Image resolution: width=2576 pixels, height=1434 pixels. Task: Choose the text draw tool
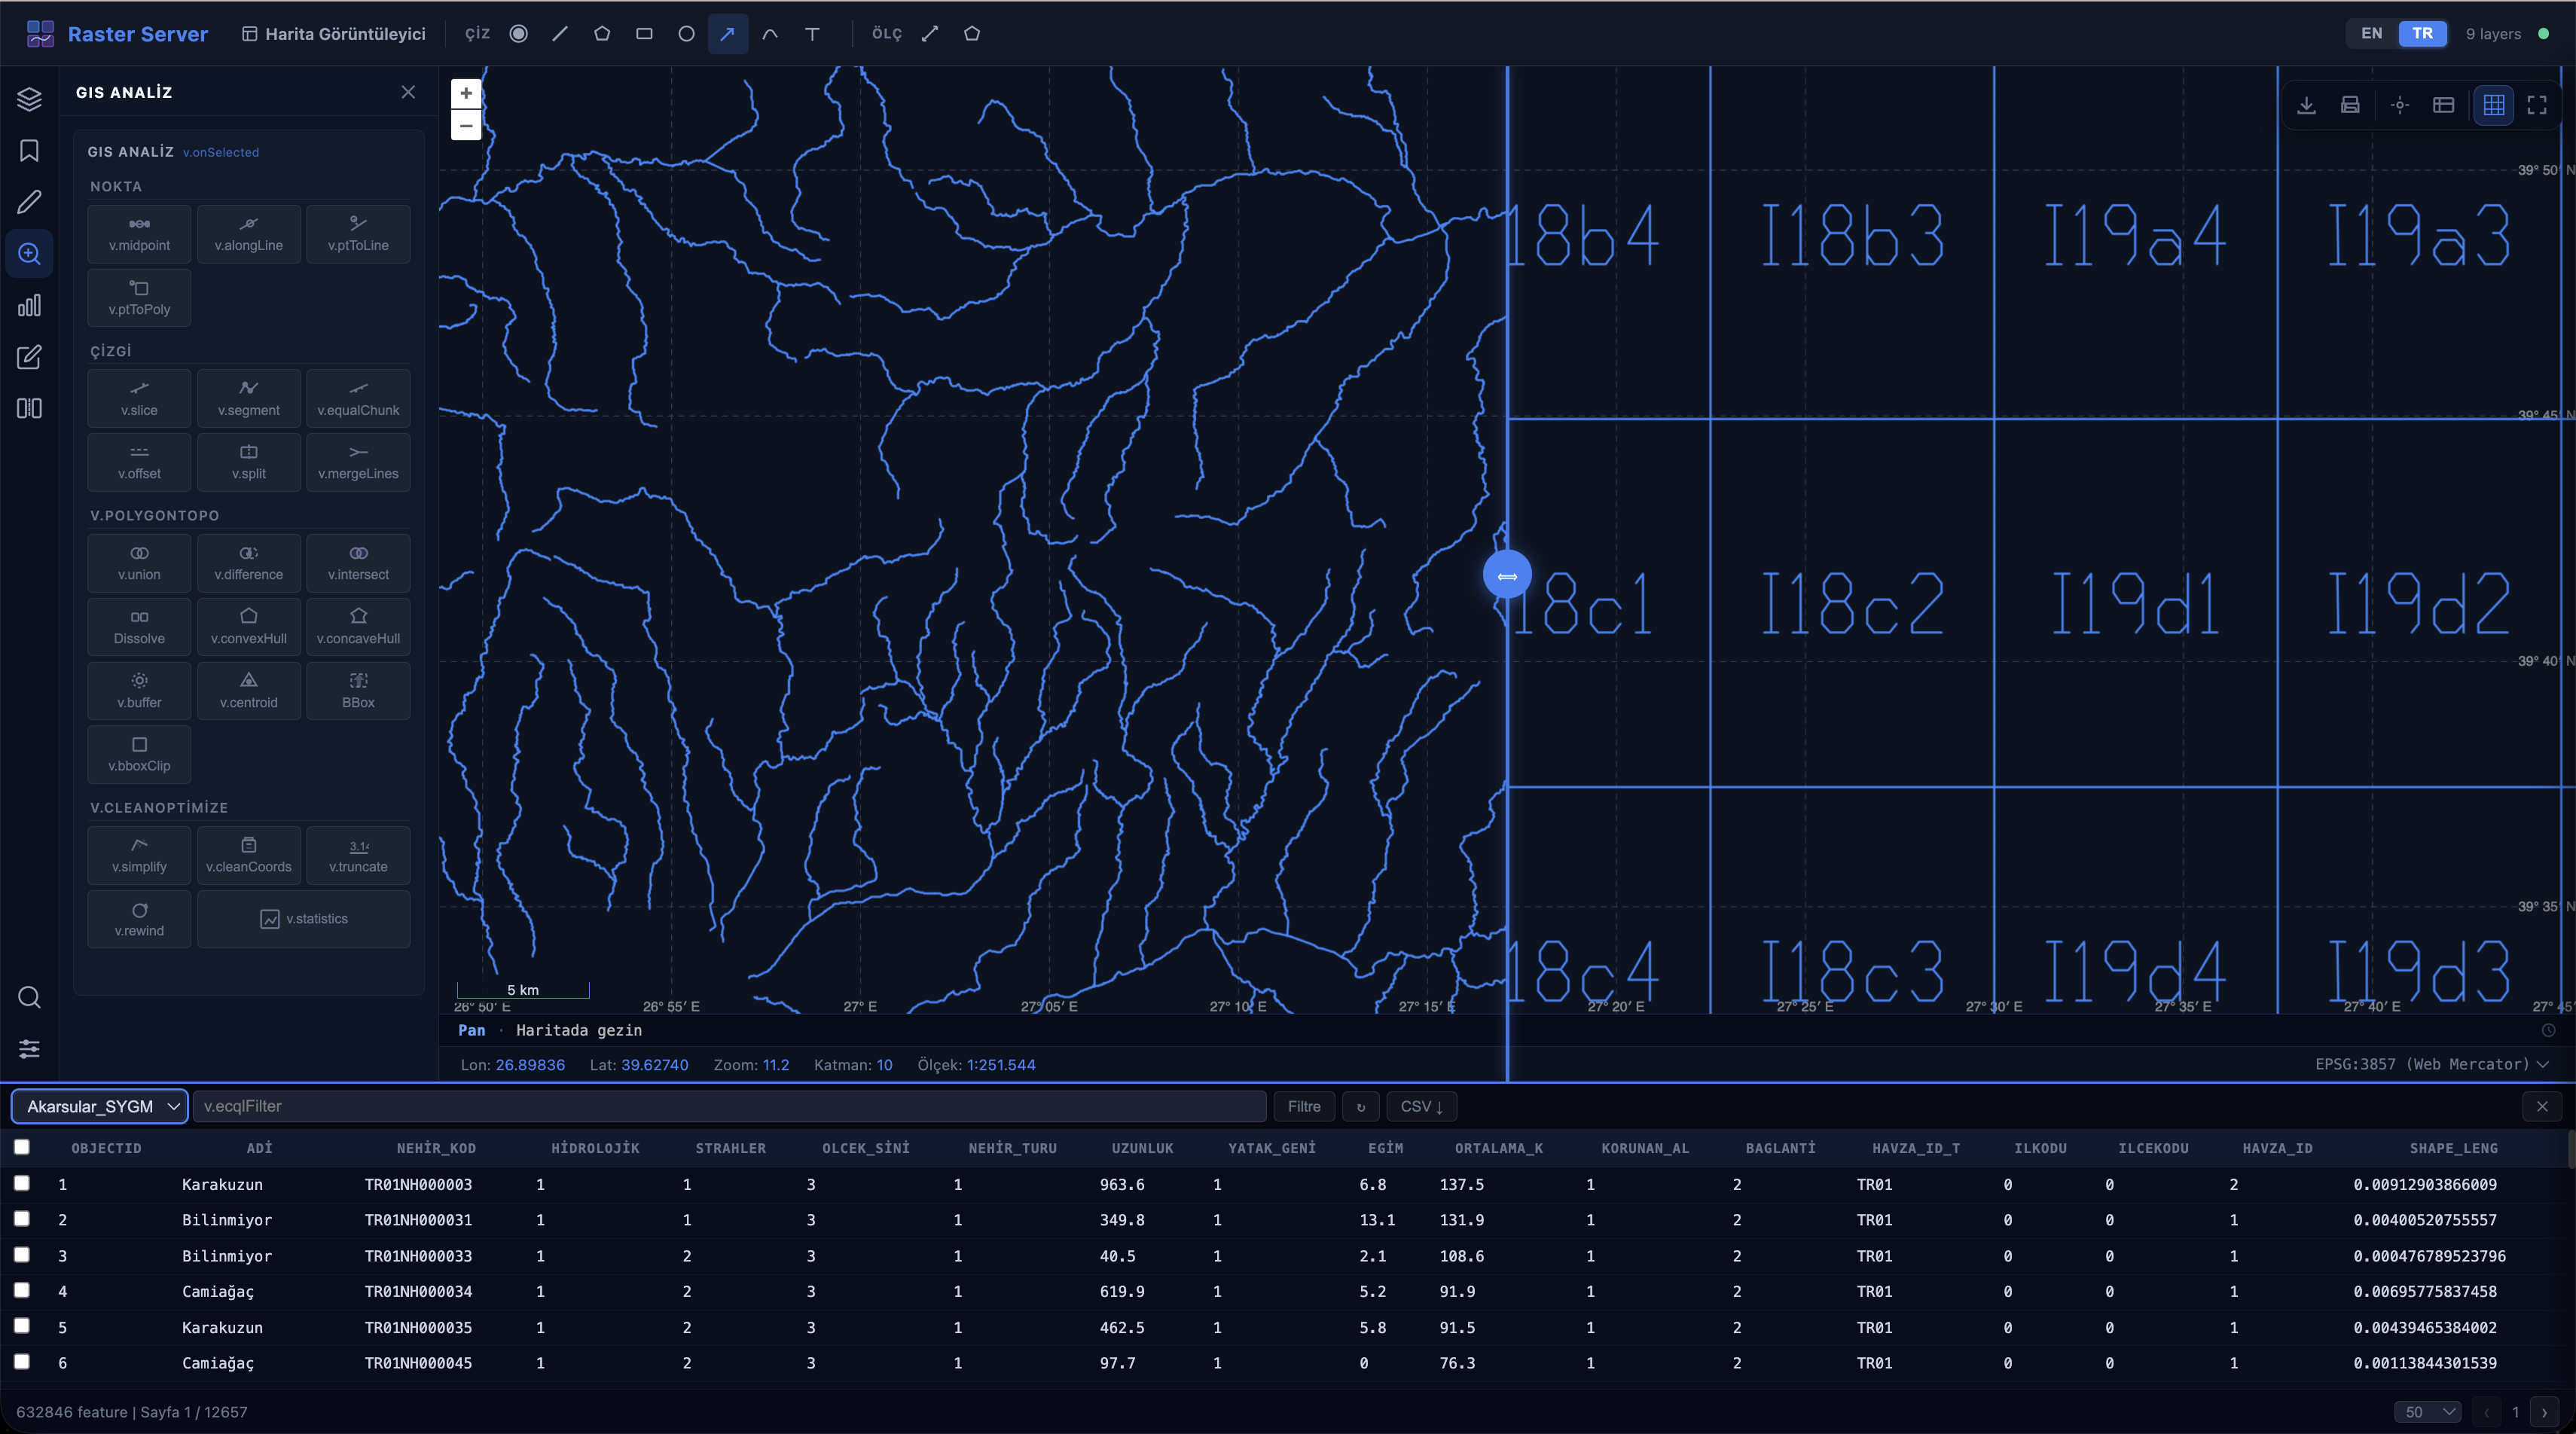[812, 34]
